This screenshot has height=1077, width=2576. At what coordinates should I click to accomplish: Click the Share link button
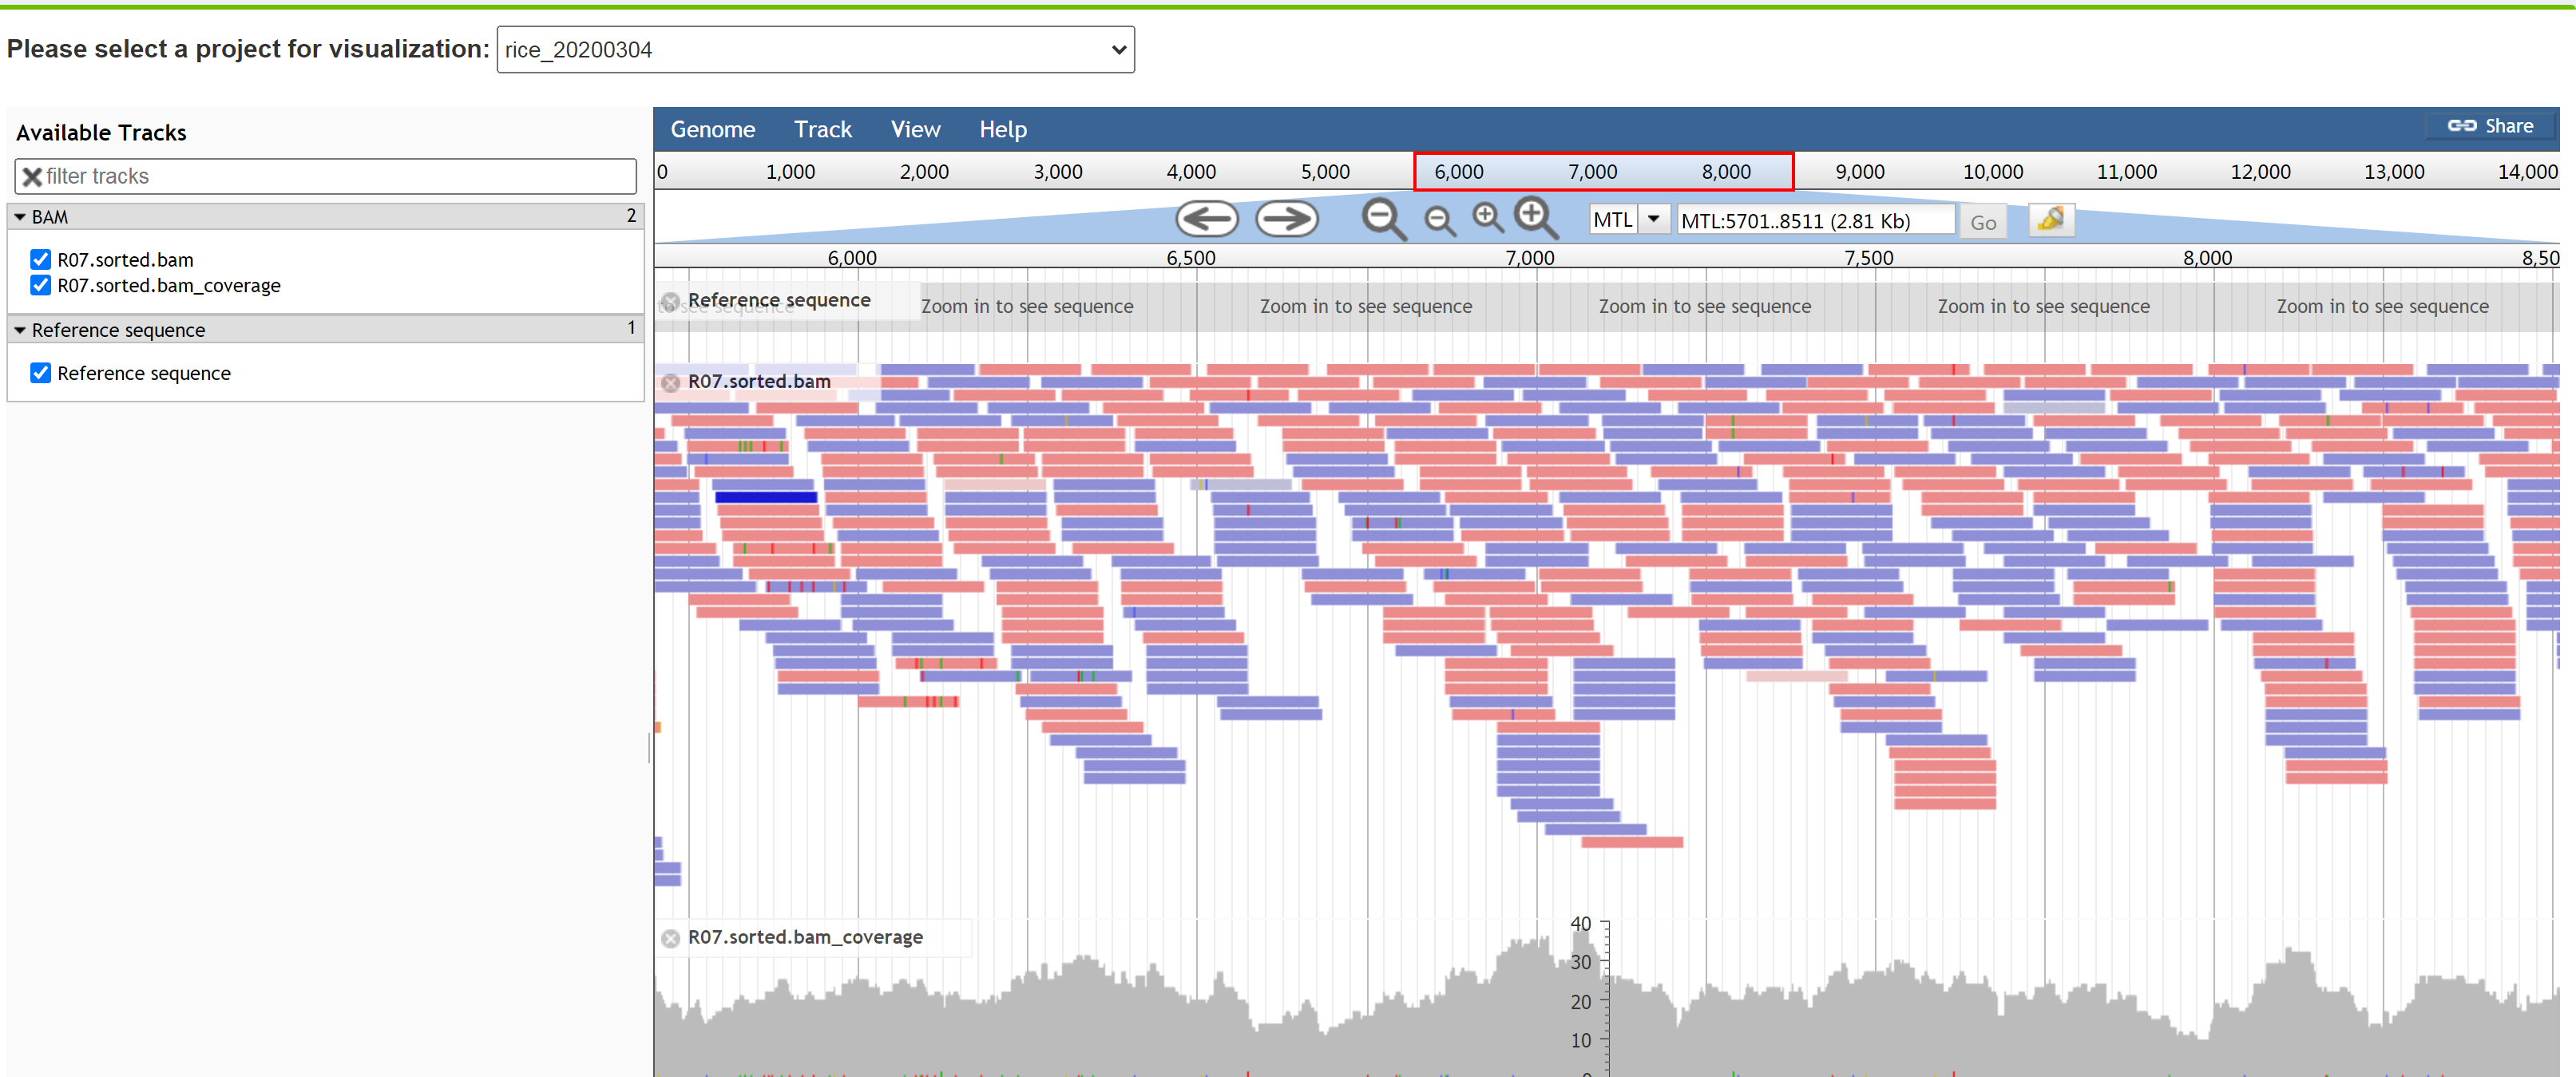(2490, 126)
